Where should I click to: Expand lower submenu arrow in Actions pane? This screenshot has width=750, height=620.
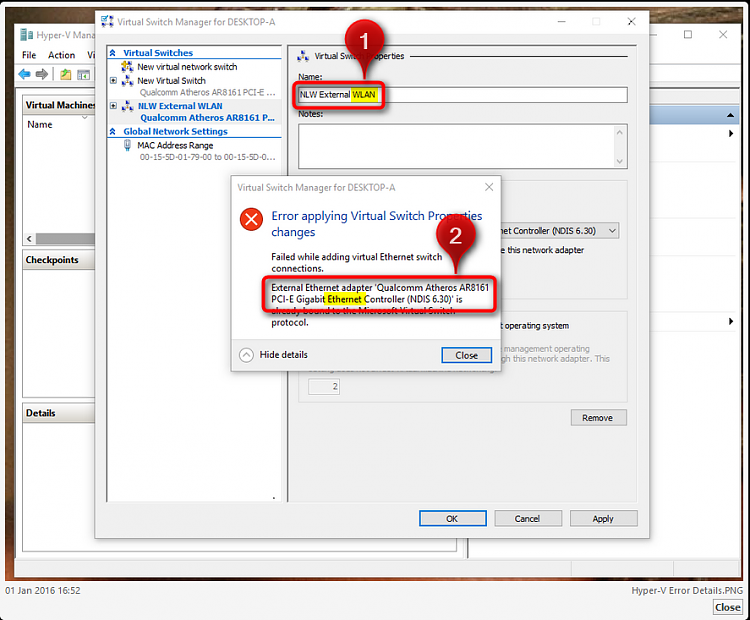coord(731,321)
